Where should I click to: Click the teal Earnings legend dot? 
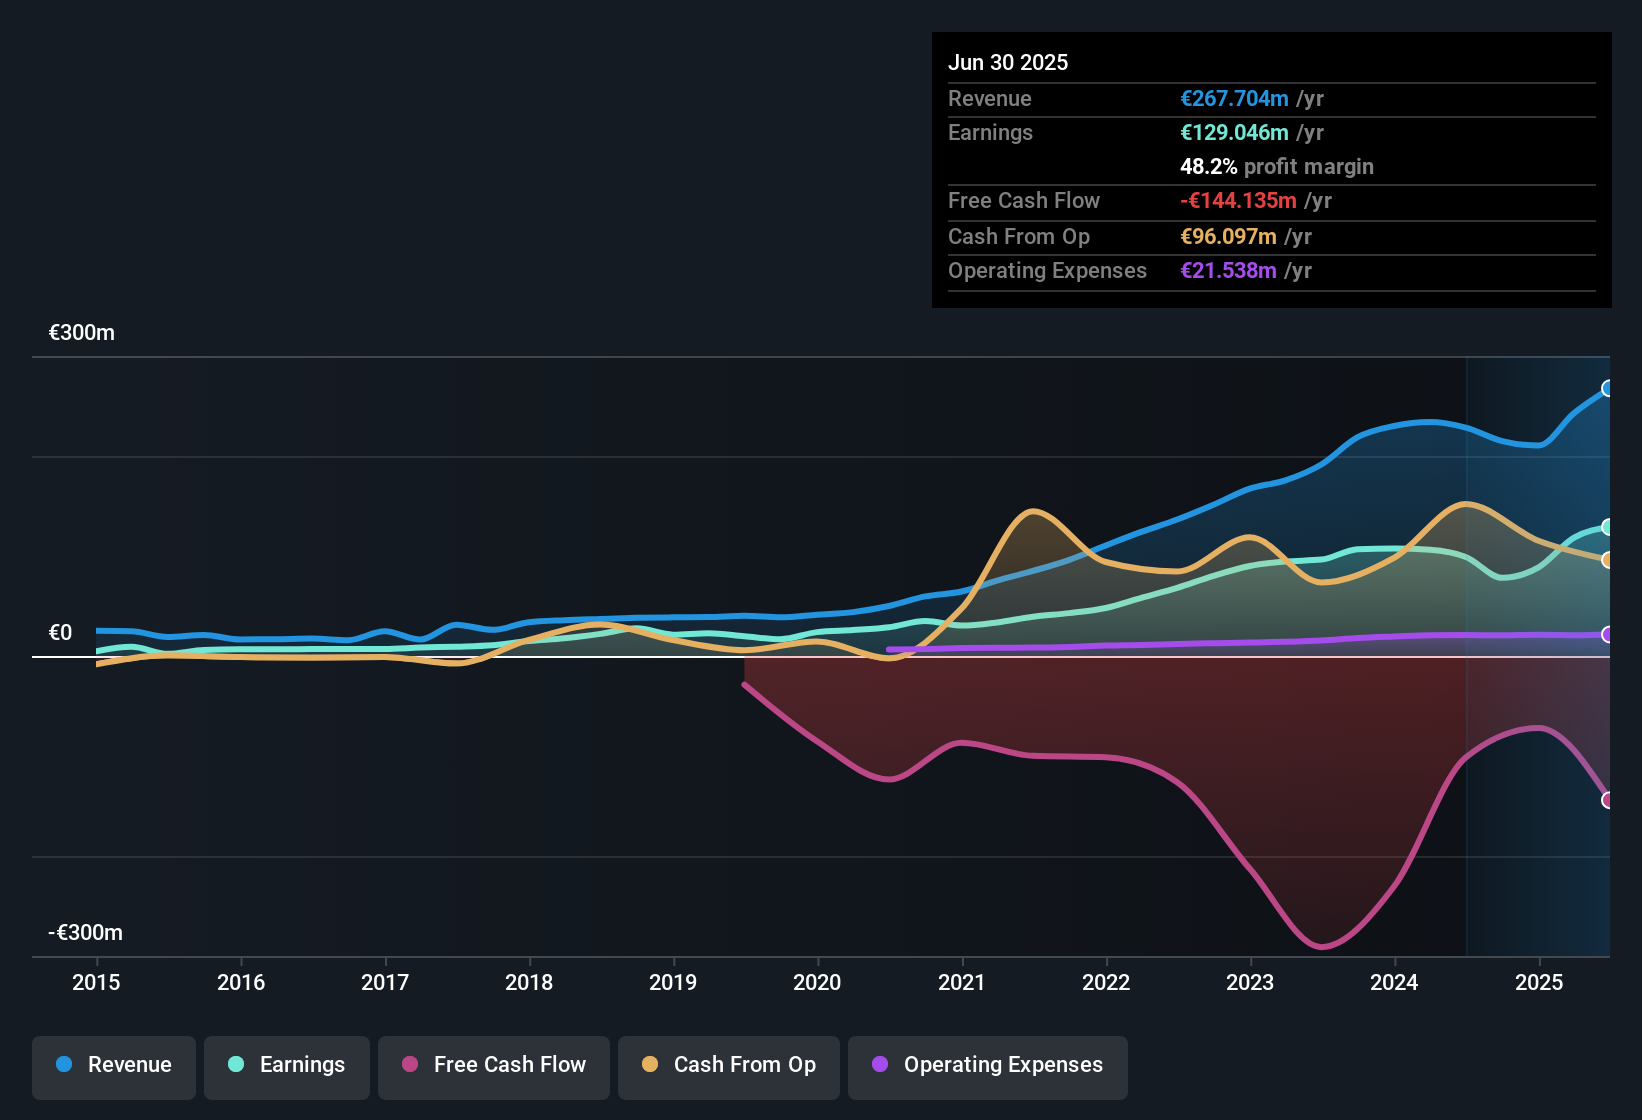click(x=236, y=1065)
